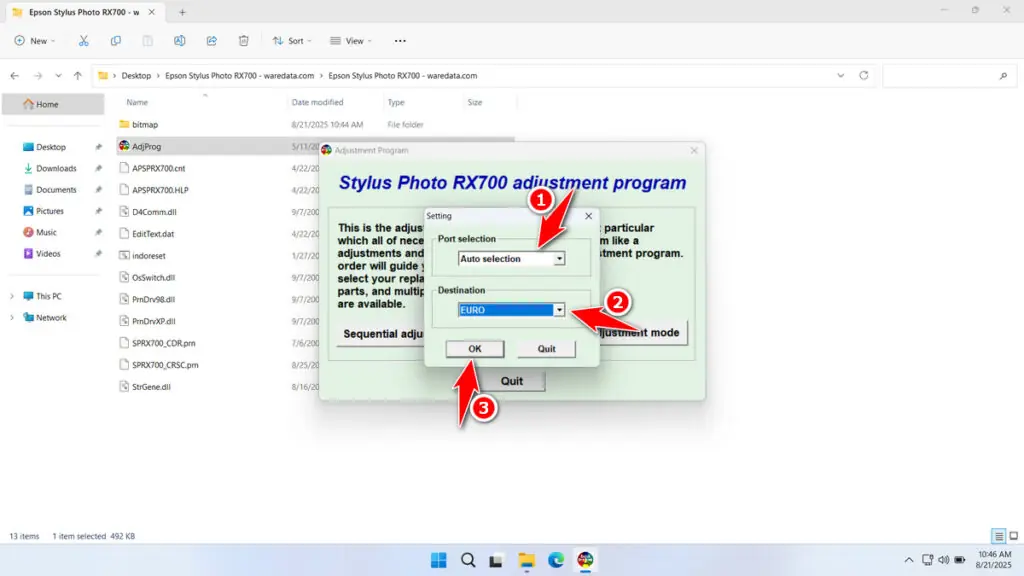
Task: Open the Port selection dropdown
Action: click(x=559, y=258)
